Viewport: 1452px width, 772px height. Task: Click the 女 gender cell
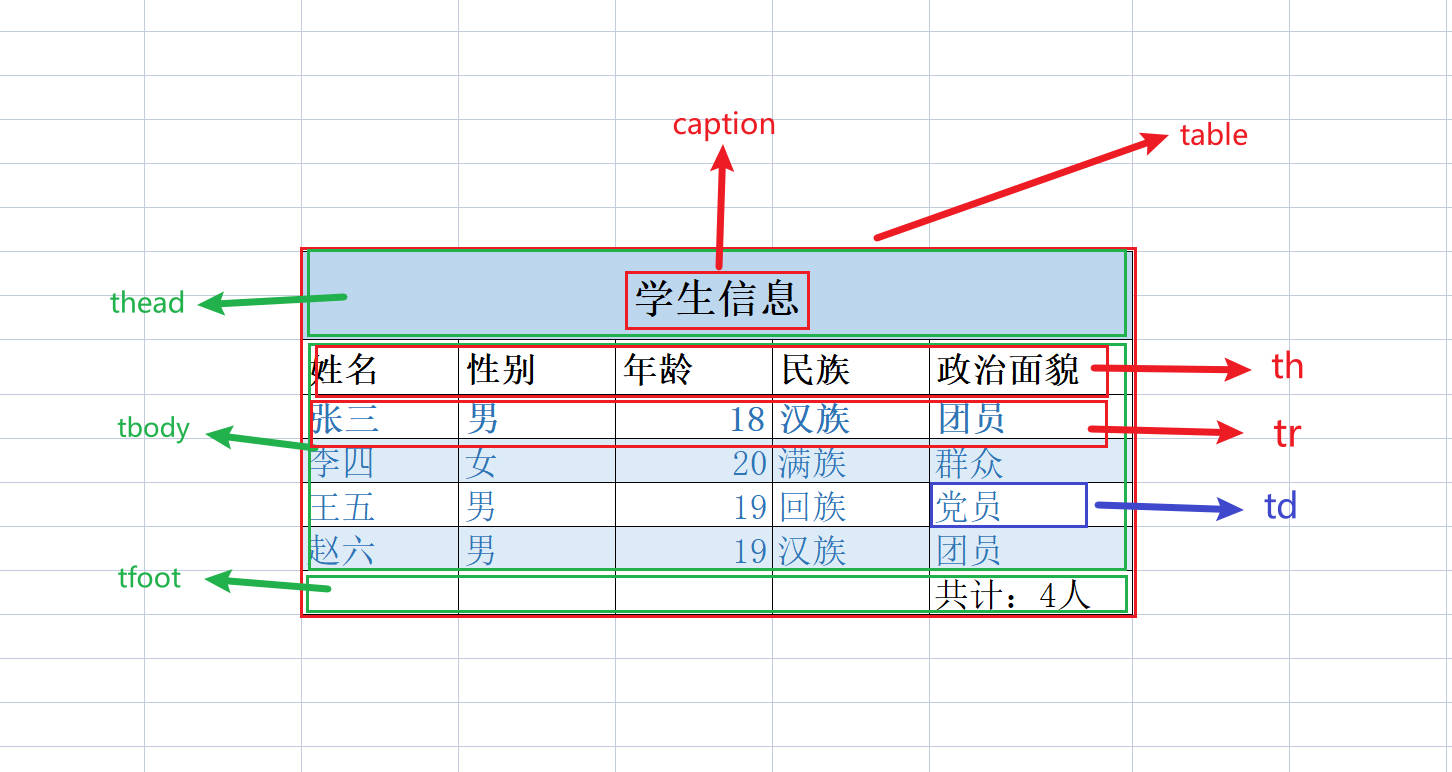click(x=537, y=462)
